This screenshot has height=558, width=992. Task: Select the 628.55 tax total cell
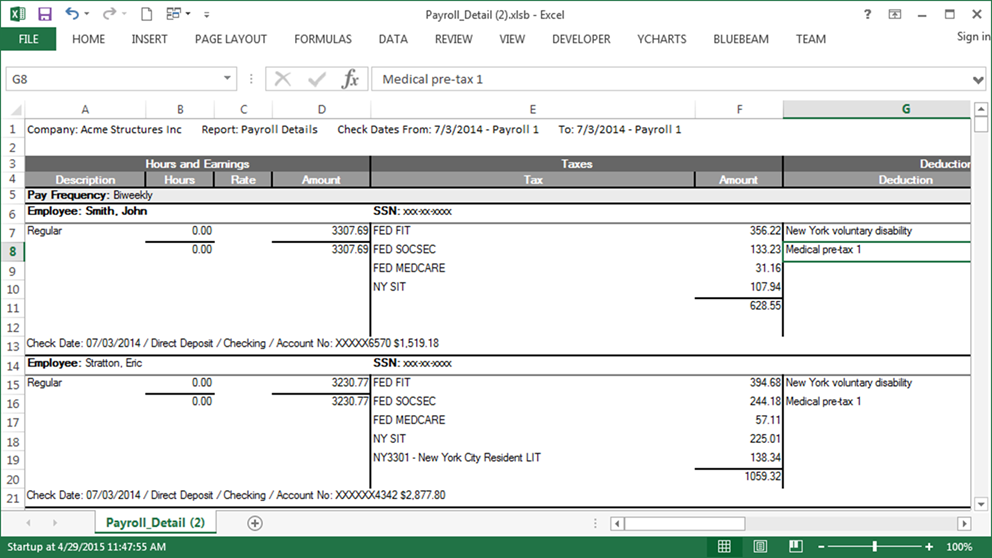(x=739, y=306)
